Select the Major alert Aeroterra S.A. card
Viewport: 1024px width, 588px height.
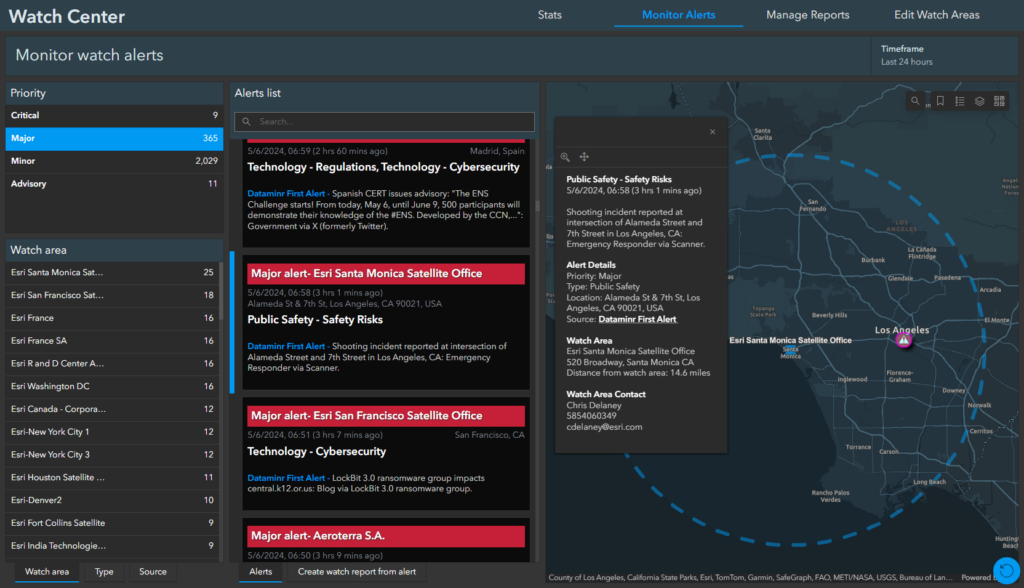tap(386, 541)
